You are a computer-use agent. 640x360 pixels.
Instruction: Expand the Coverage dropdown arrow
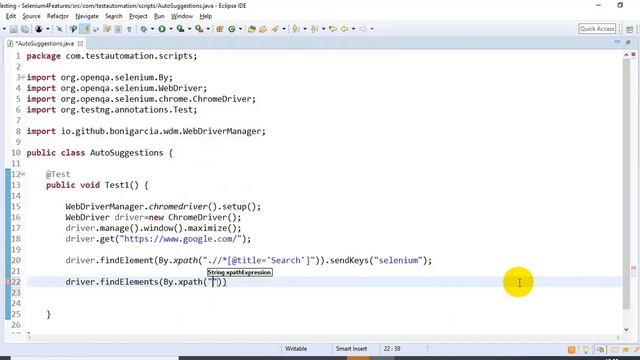189,29
